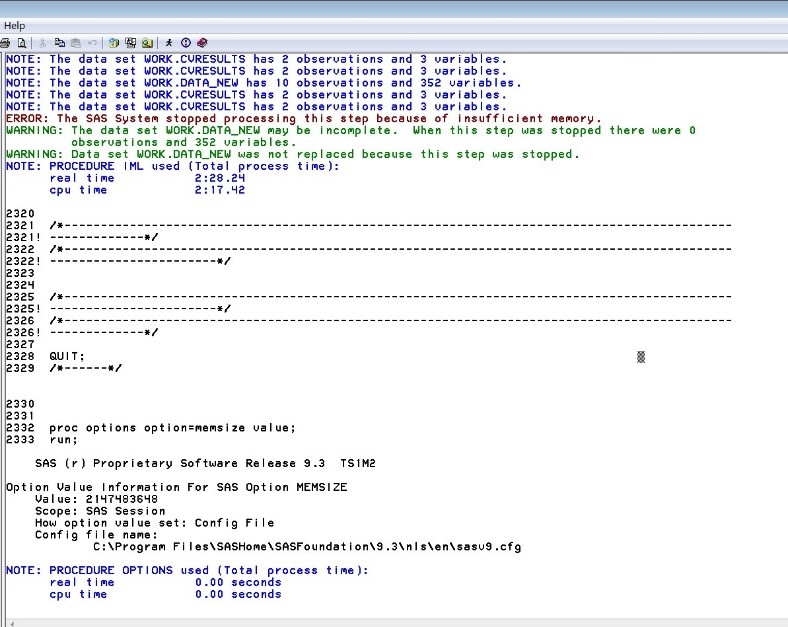This screenshot has height=627, width=788.
Task: Open the SAS Explorer icon
Action: point(131,43)
